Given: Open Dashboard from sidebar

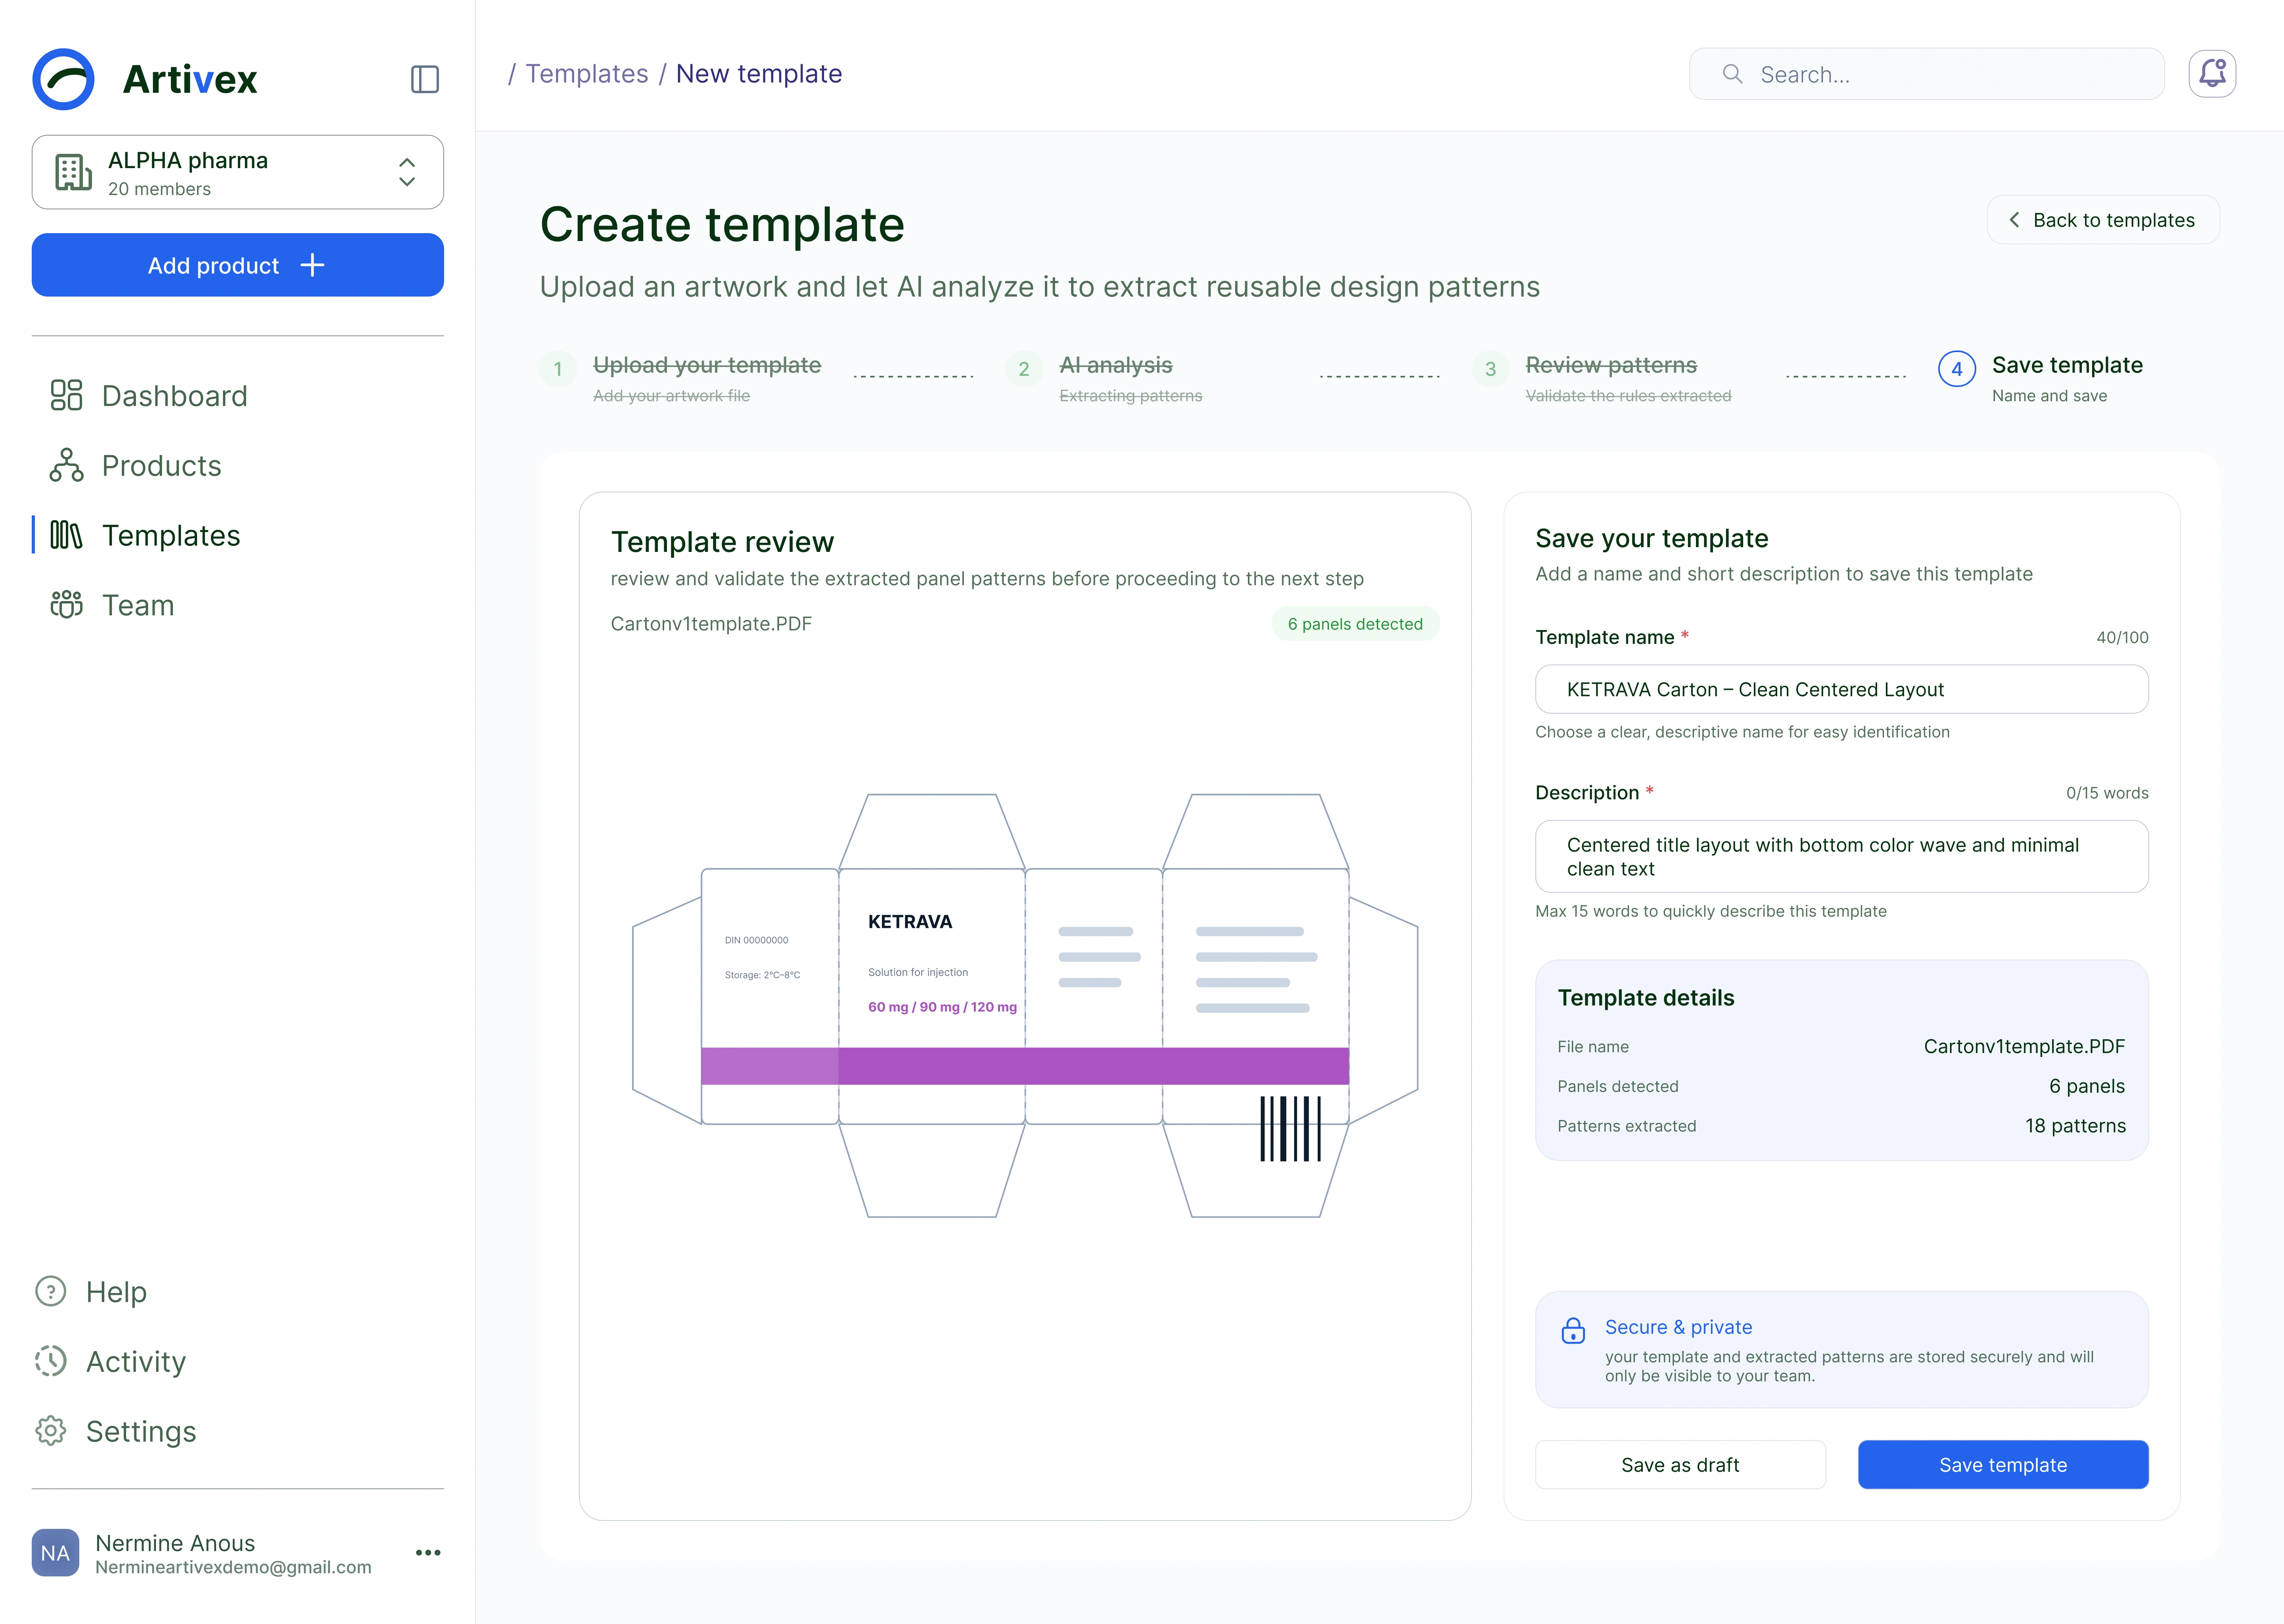Looking at the screenshot, I should (x=148, y=396).
